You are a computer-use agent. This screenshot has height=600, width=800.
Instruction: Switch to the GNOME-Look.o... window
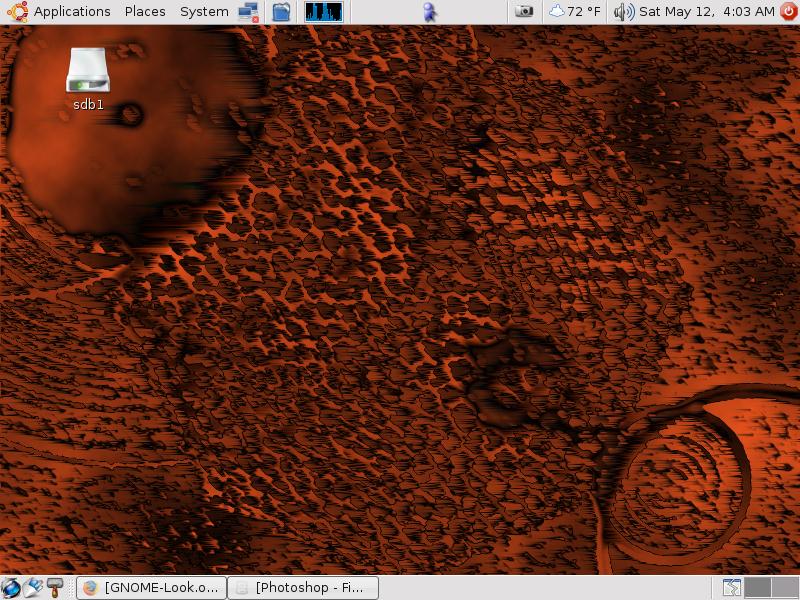[x=152, y=588]
